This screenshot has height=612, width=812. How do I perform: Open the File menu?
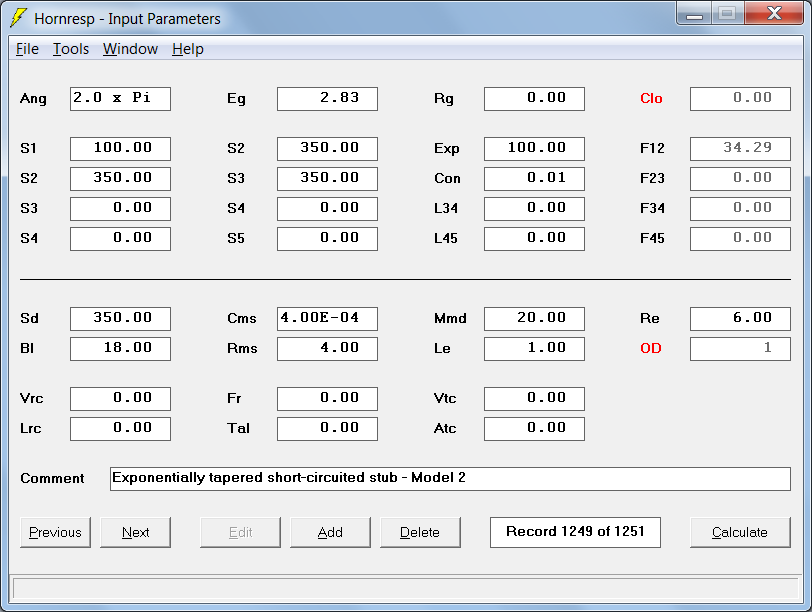27,49
